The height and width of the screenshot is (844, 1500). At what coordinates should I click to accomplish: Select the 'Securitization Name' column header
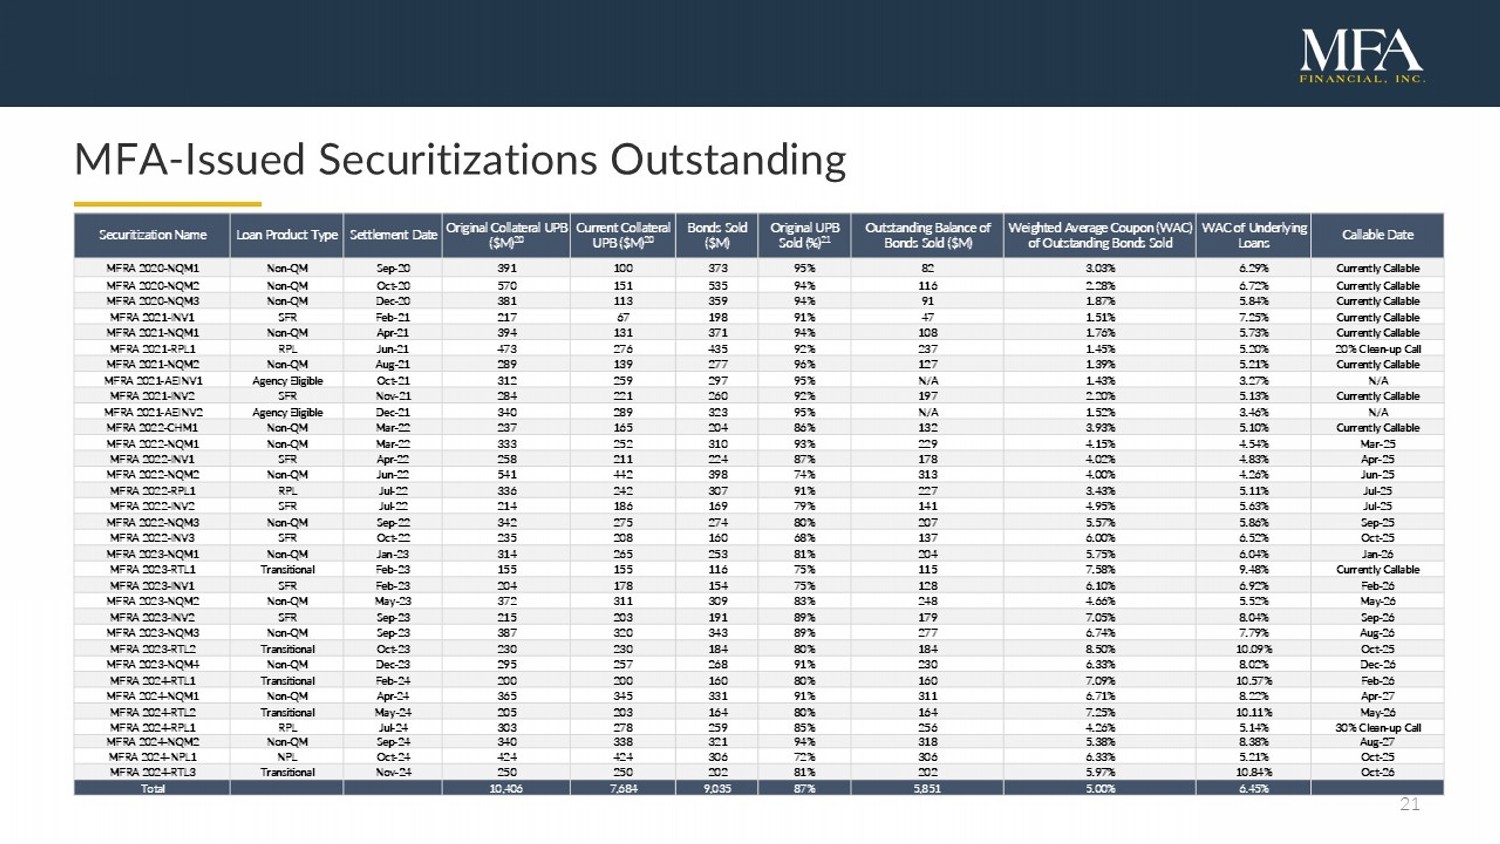[152, 235]
